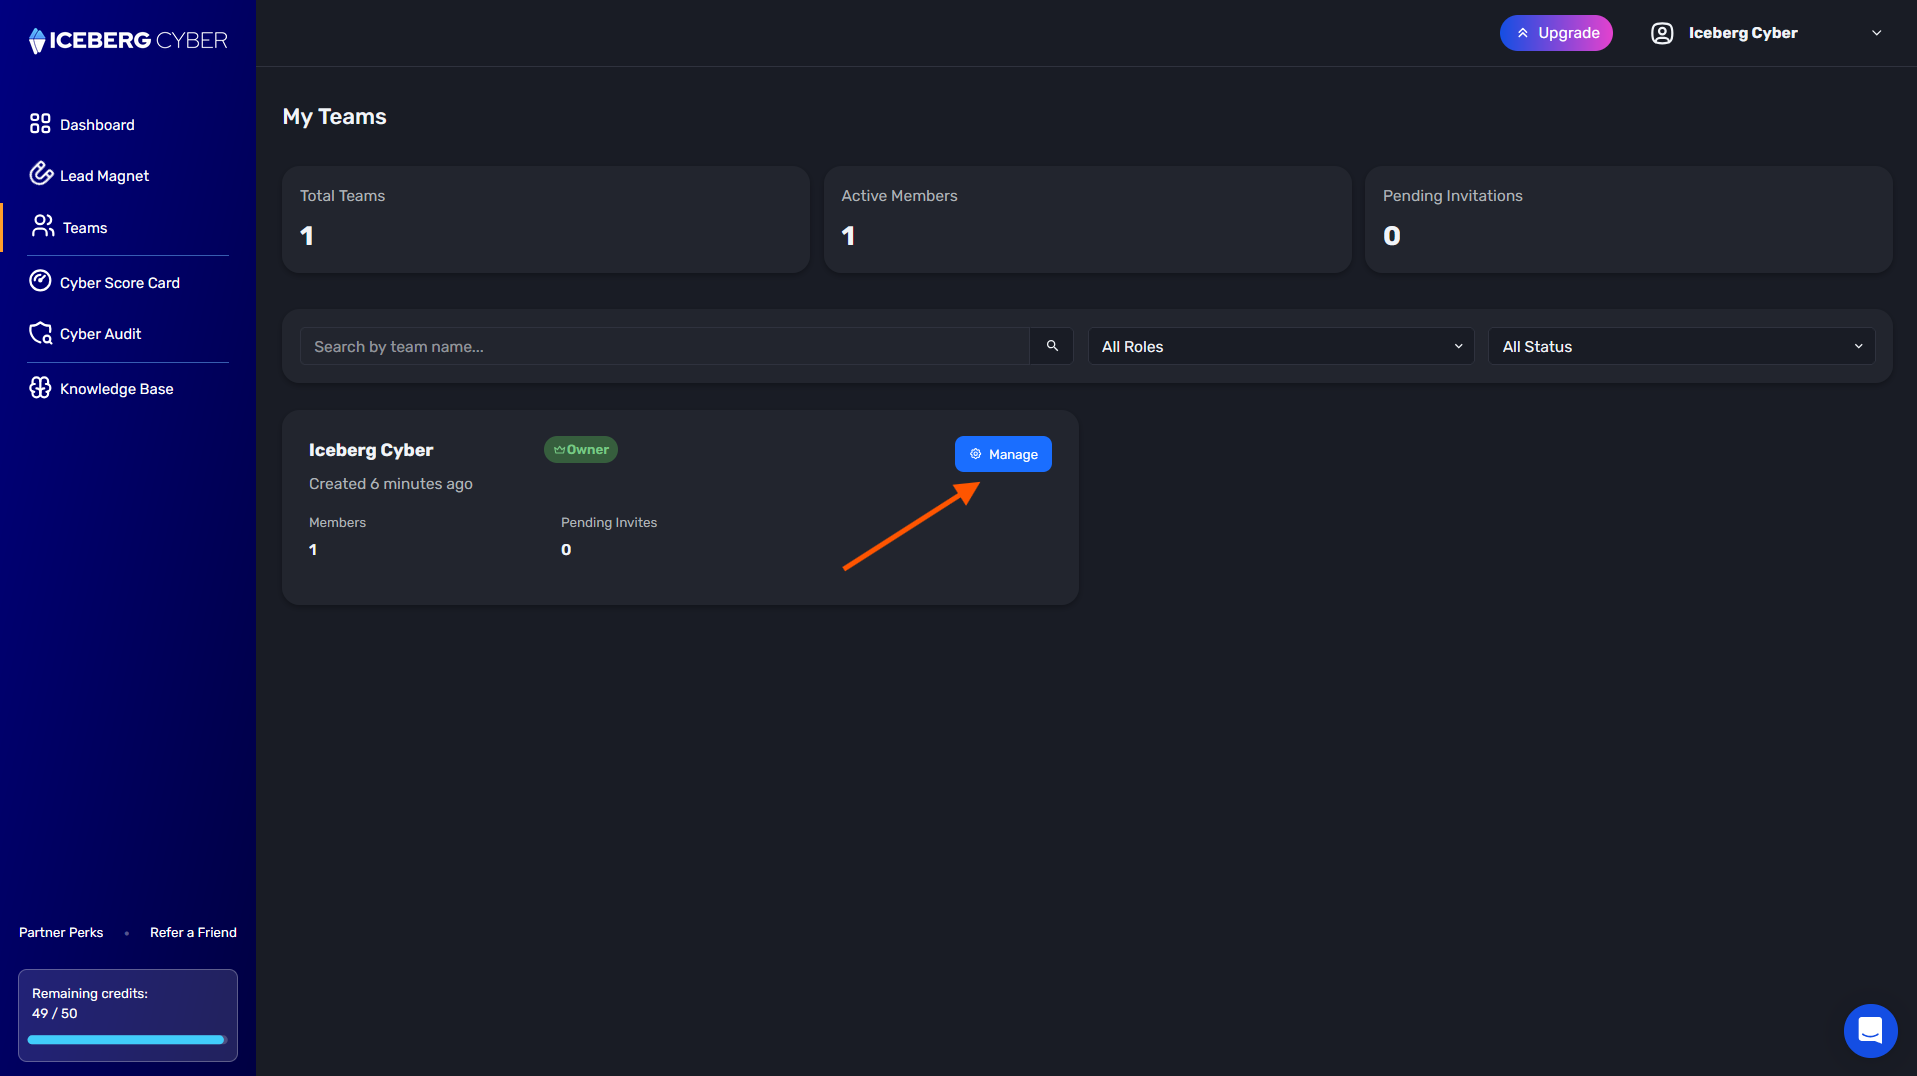Viewport: 1917px width, 1076px height.
Task: Click the Upgrade button
Action: (x=1556, y=33)
